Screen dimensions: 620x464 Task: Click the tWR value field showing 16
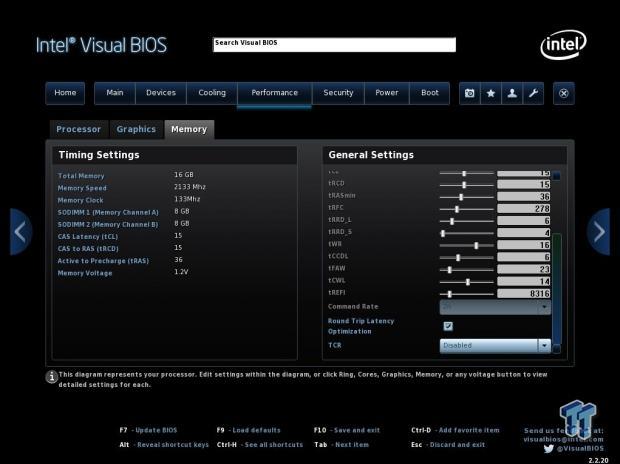pyautogui.click(x=524, y=245)
